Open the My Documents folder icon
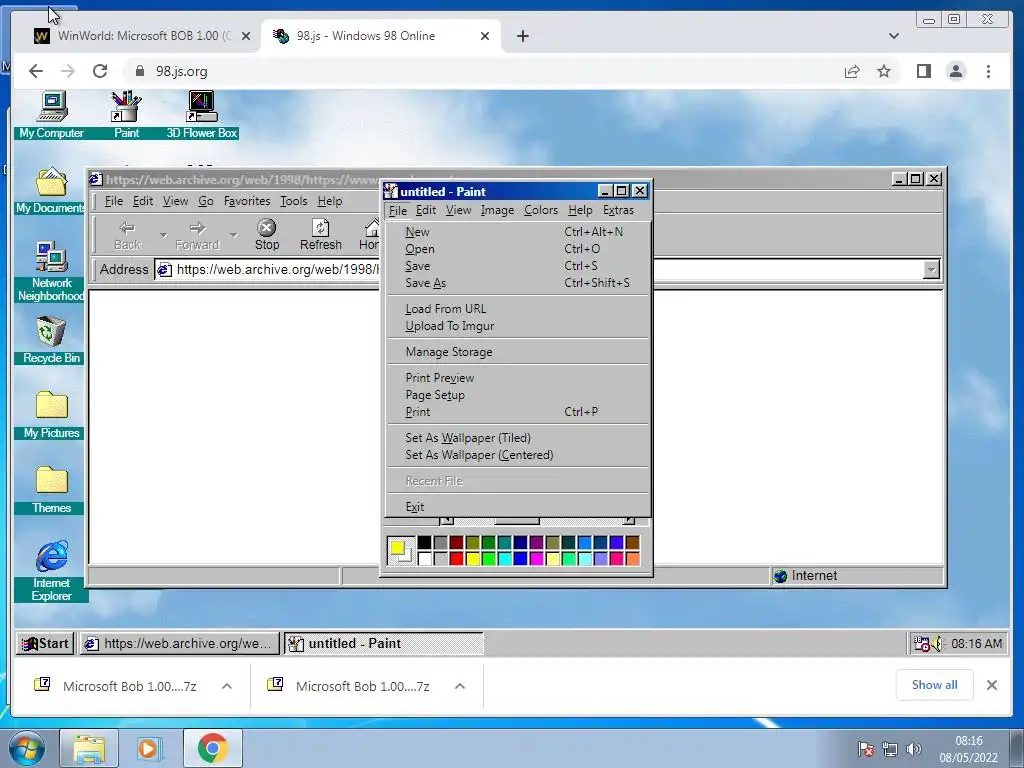The height and width of the screenshot is (768, 1024). (x=51, y=190)
